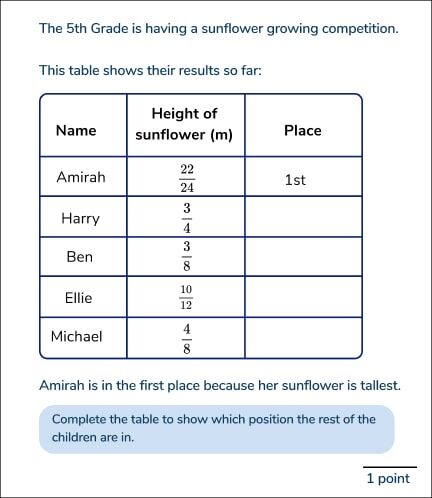Click Ellie's empty Place cell
This screenshot has height=498, width=432.
pos(303,297)
